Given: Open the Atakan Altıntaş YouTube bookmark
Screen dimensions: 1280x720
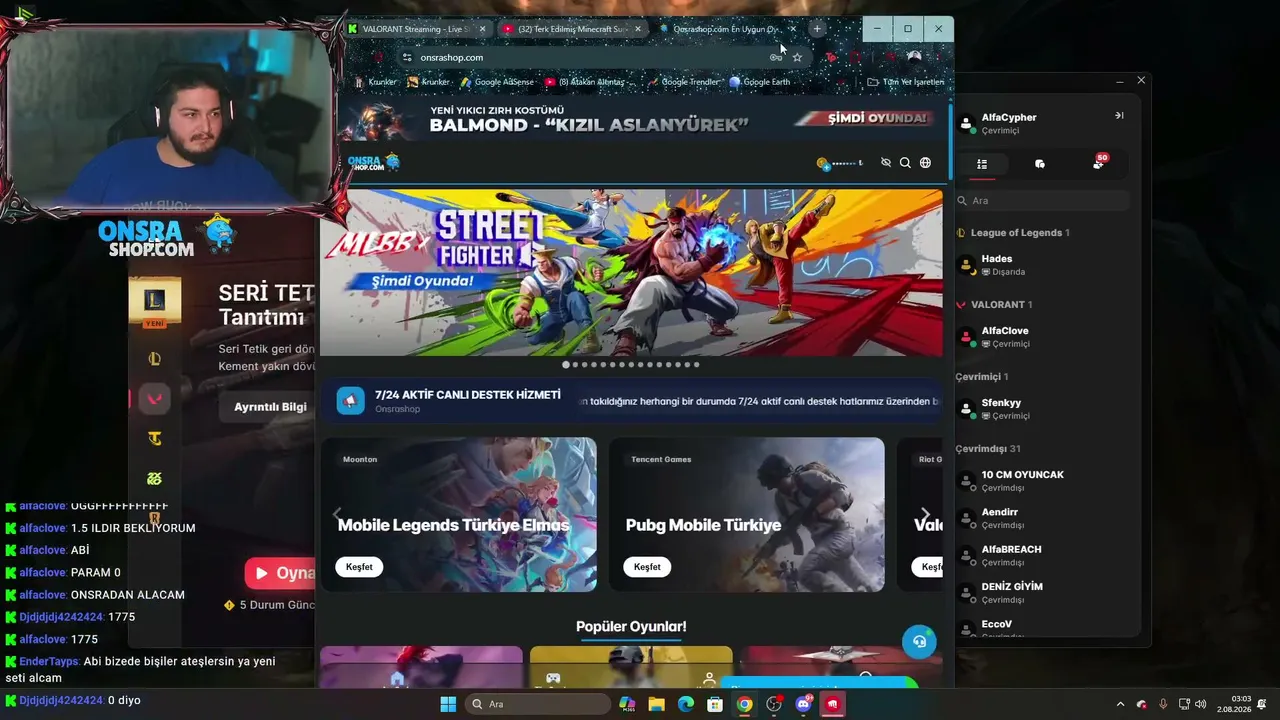Looking at the screenshot, I should 585,82.
